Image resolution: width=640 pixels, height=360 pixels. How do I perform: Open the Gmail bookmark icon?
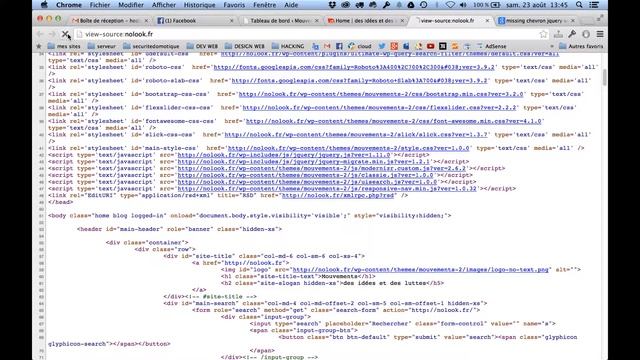click(x=327, y=47)
